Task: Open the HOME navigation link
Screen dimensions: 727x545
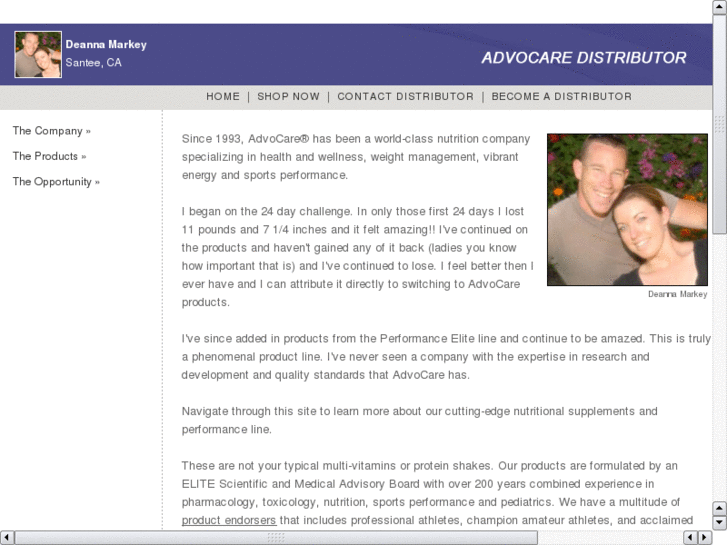Action: click(223, 96)
